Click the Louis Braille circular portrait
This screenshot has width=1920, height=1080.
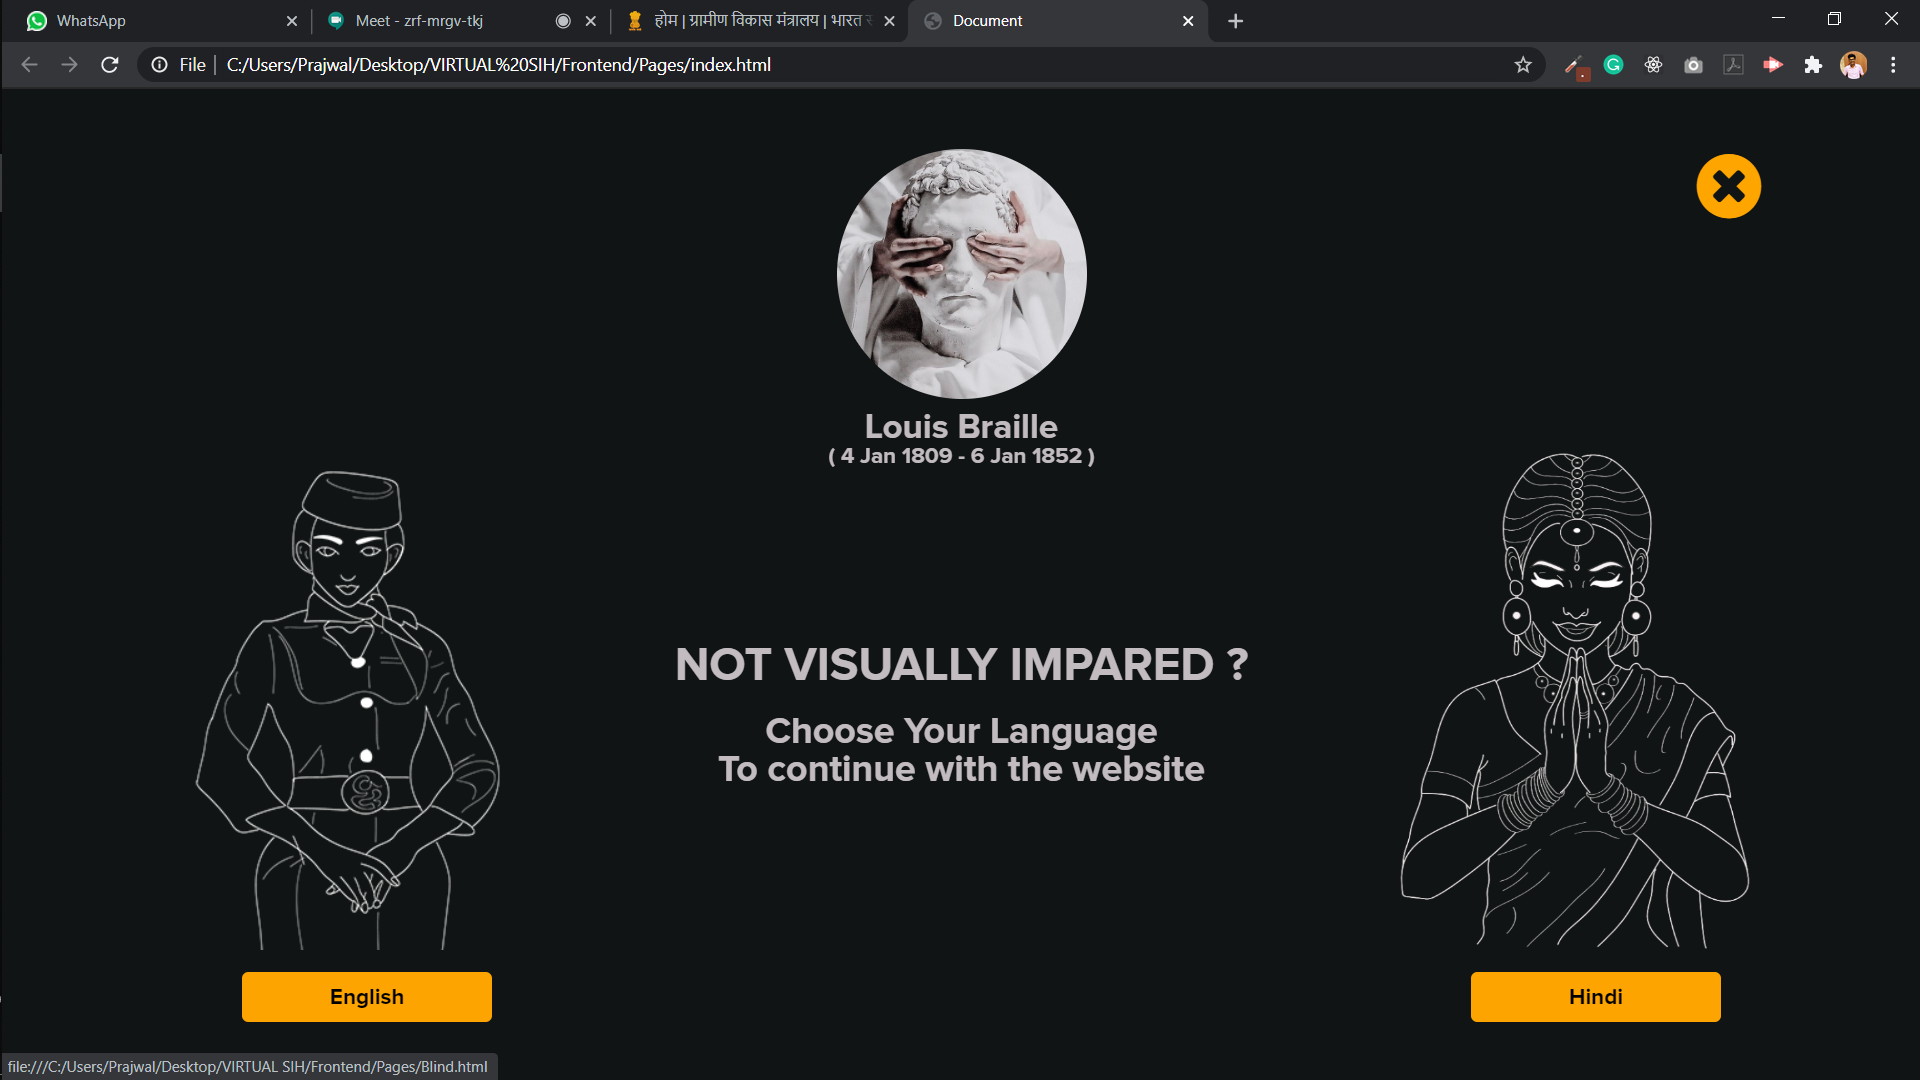pos(961,274)
